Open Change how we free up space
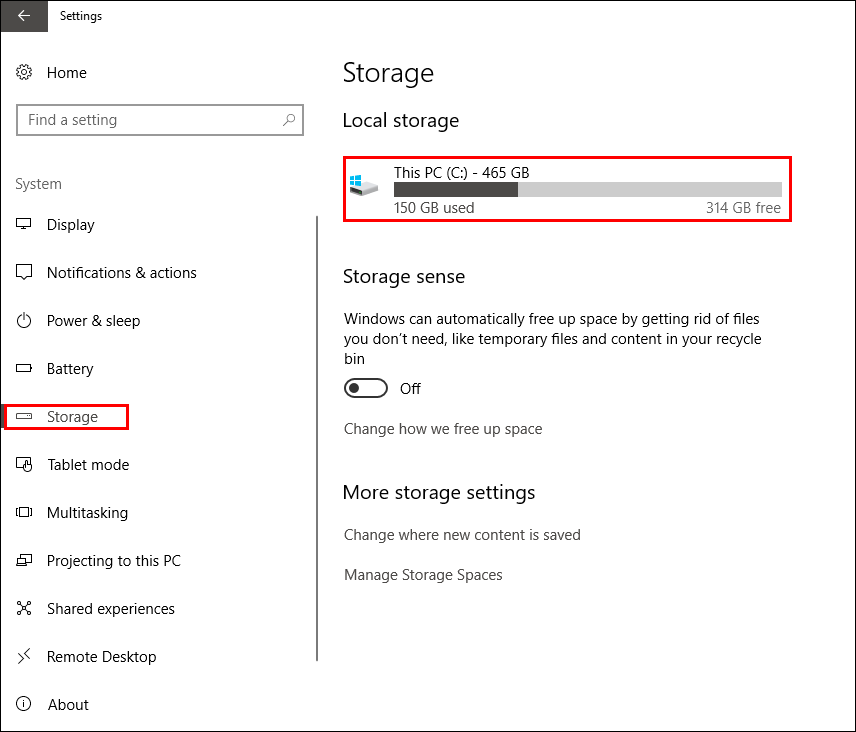 coord(443,429)
